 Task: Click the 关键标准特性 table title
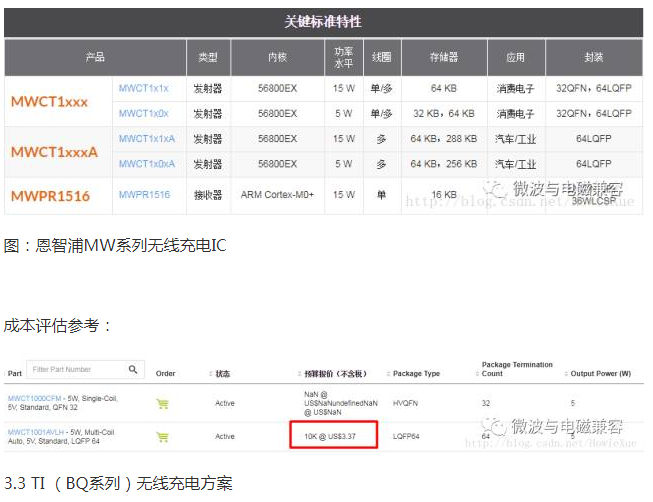click(x=323, y=22)
